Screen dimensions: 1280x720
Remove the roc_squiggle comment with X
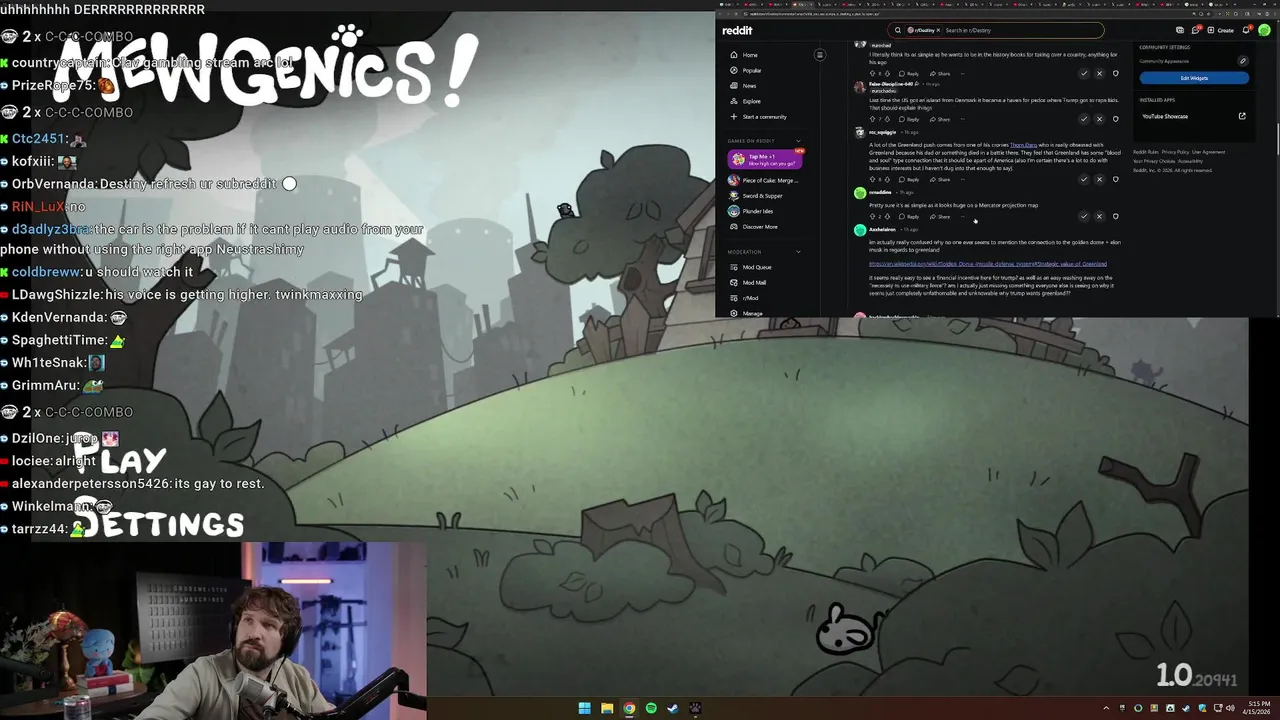click(1099, 180)
